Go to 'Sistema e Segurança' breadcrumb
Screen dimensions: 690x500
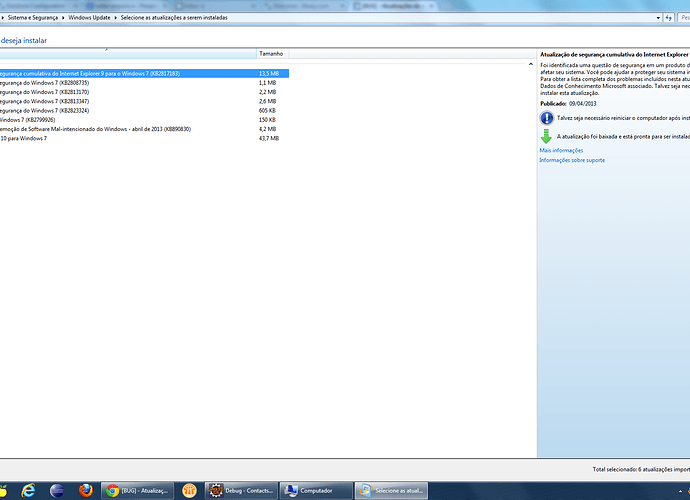tap(33, 18)
